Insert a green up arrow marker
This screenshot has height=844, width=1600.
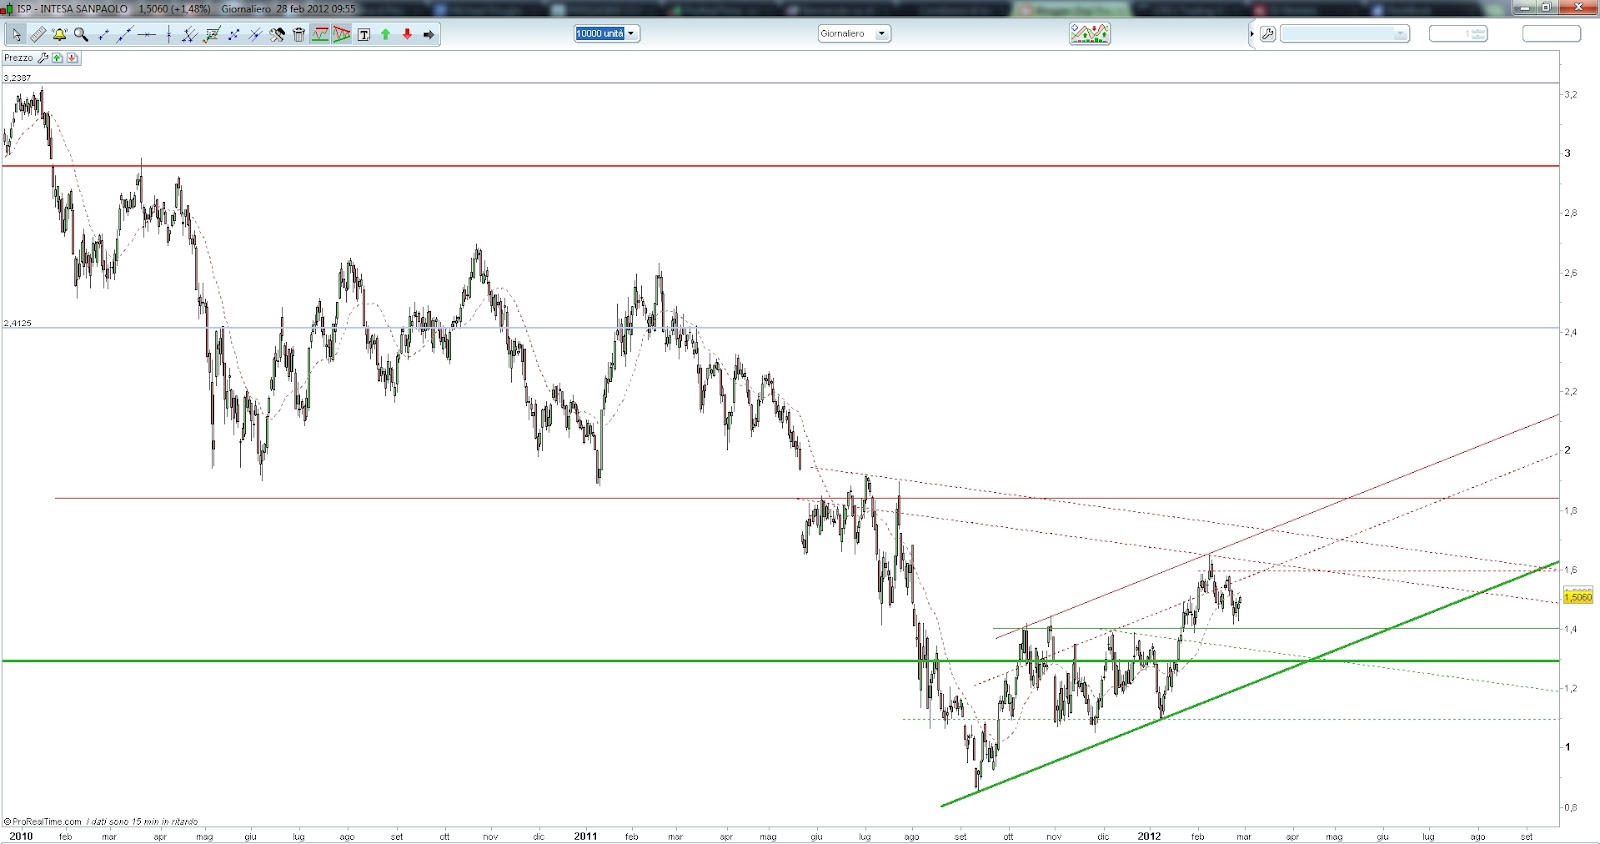(386, 34)
